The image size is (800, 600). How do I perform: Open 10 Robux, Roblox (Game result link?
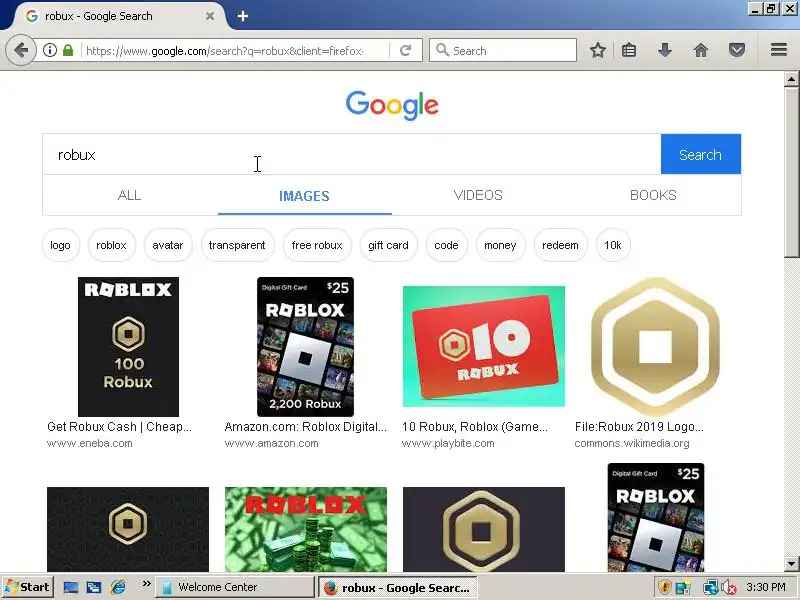click(x=474, y=427)
